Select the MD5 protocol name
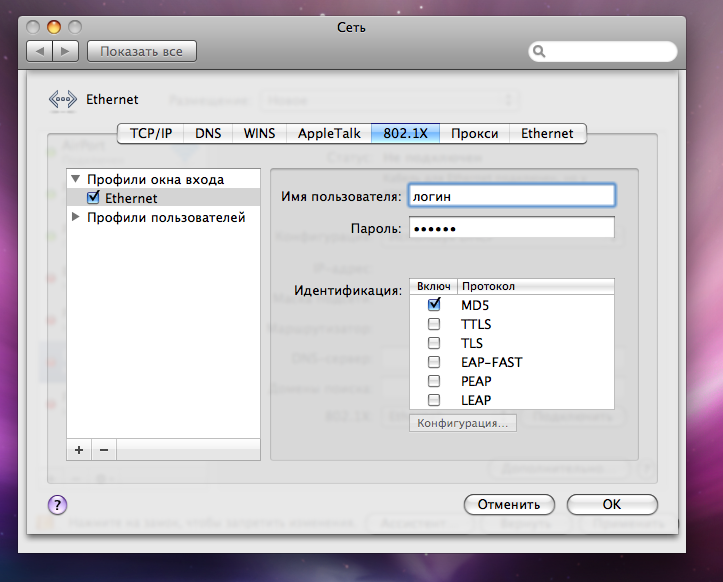Screen dimensions: 723x582 click(x=475, y=305)
